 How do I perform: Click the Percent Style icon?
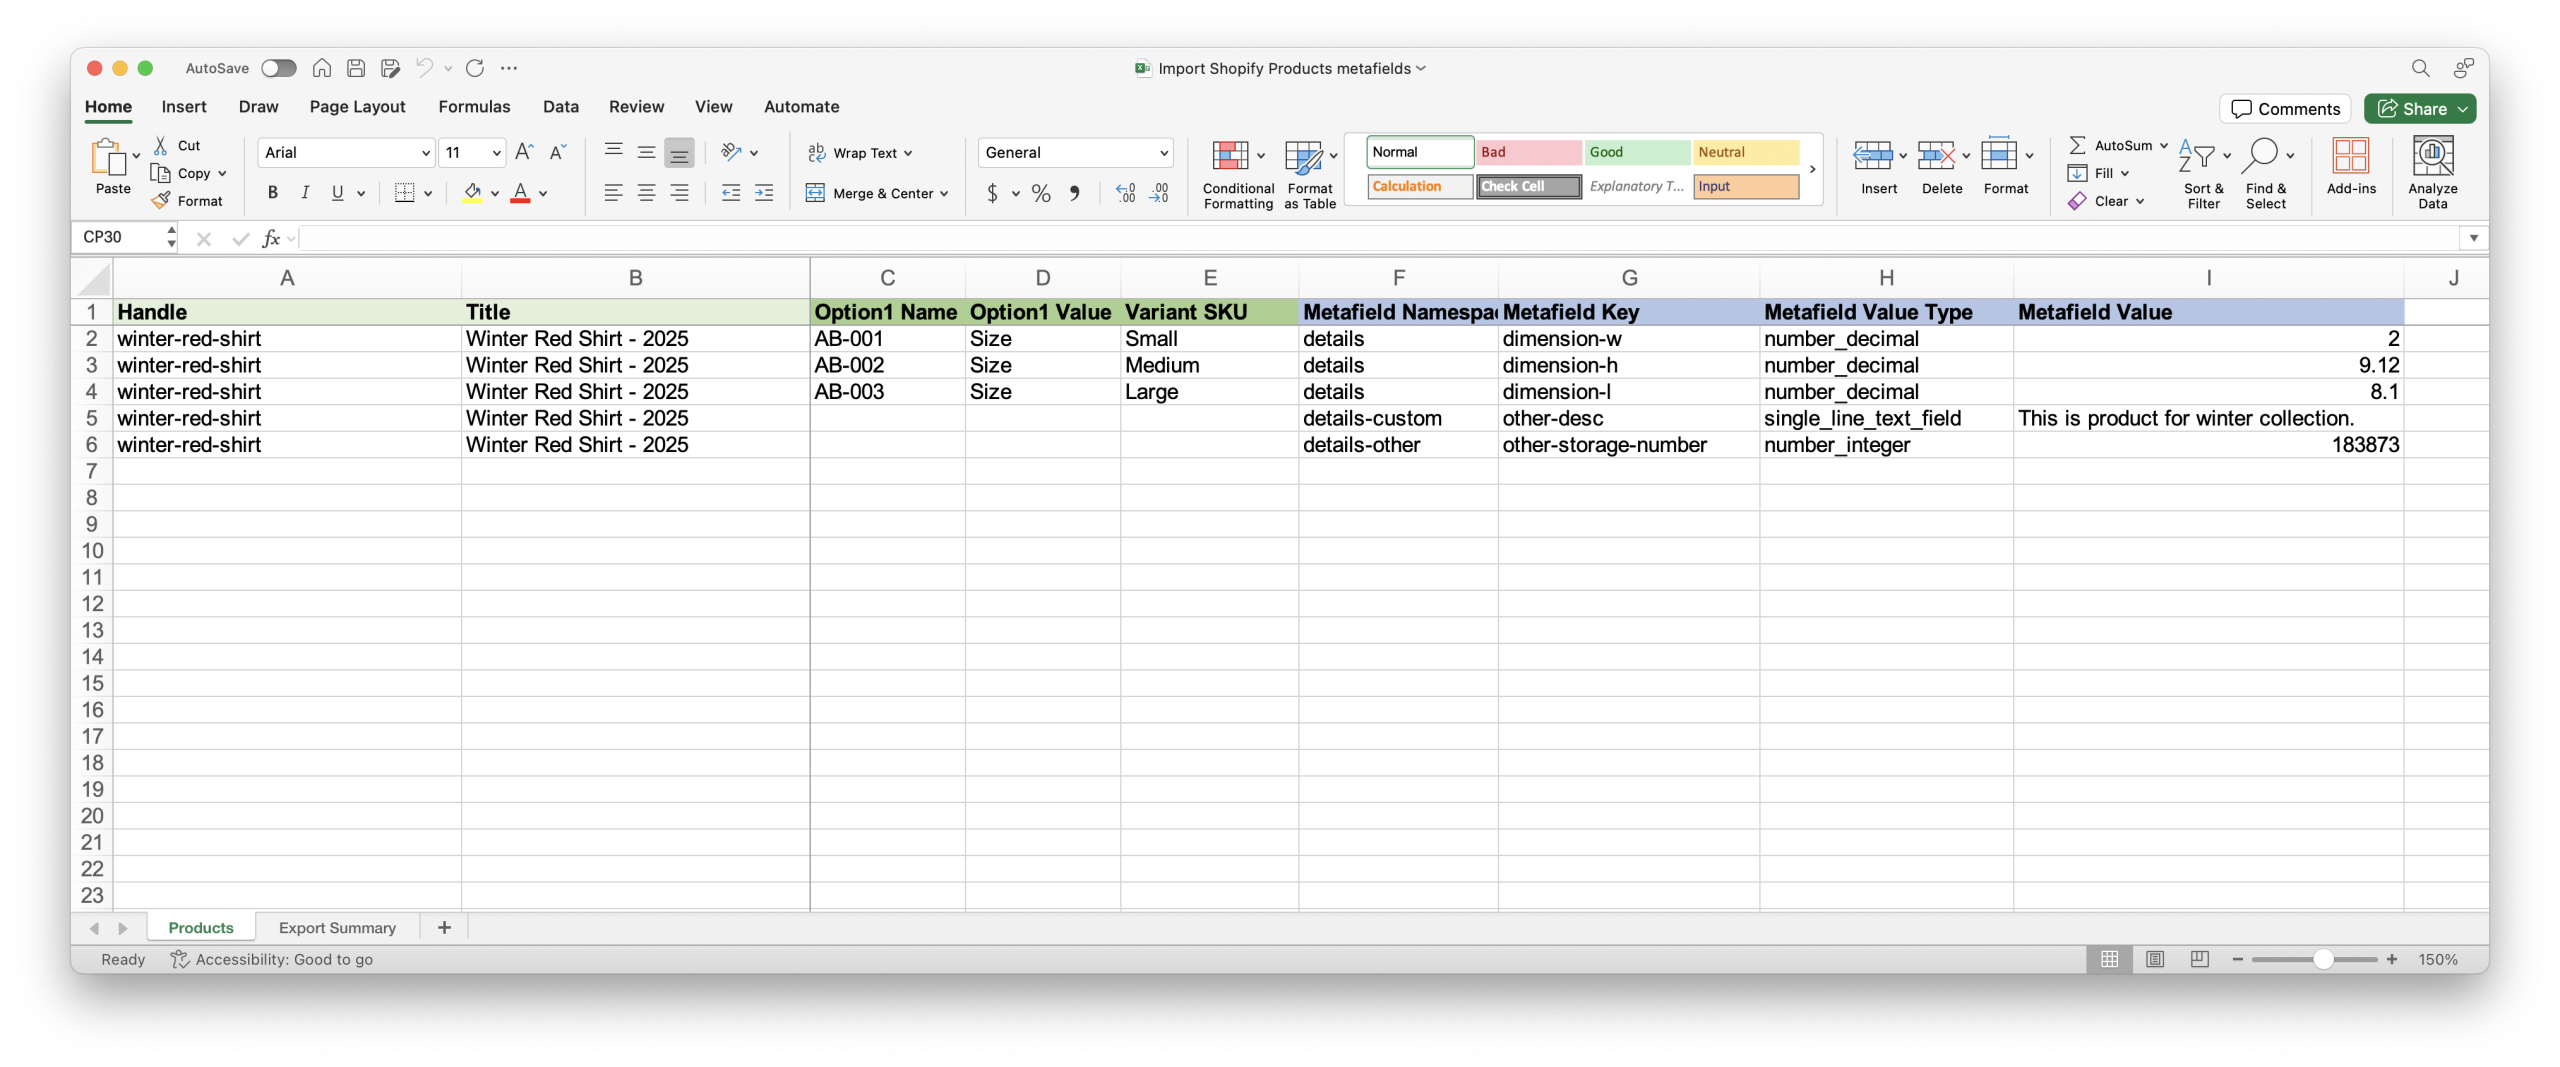(x=1041, y=193)
